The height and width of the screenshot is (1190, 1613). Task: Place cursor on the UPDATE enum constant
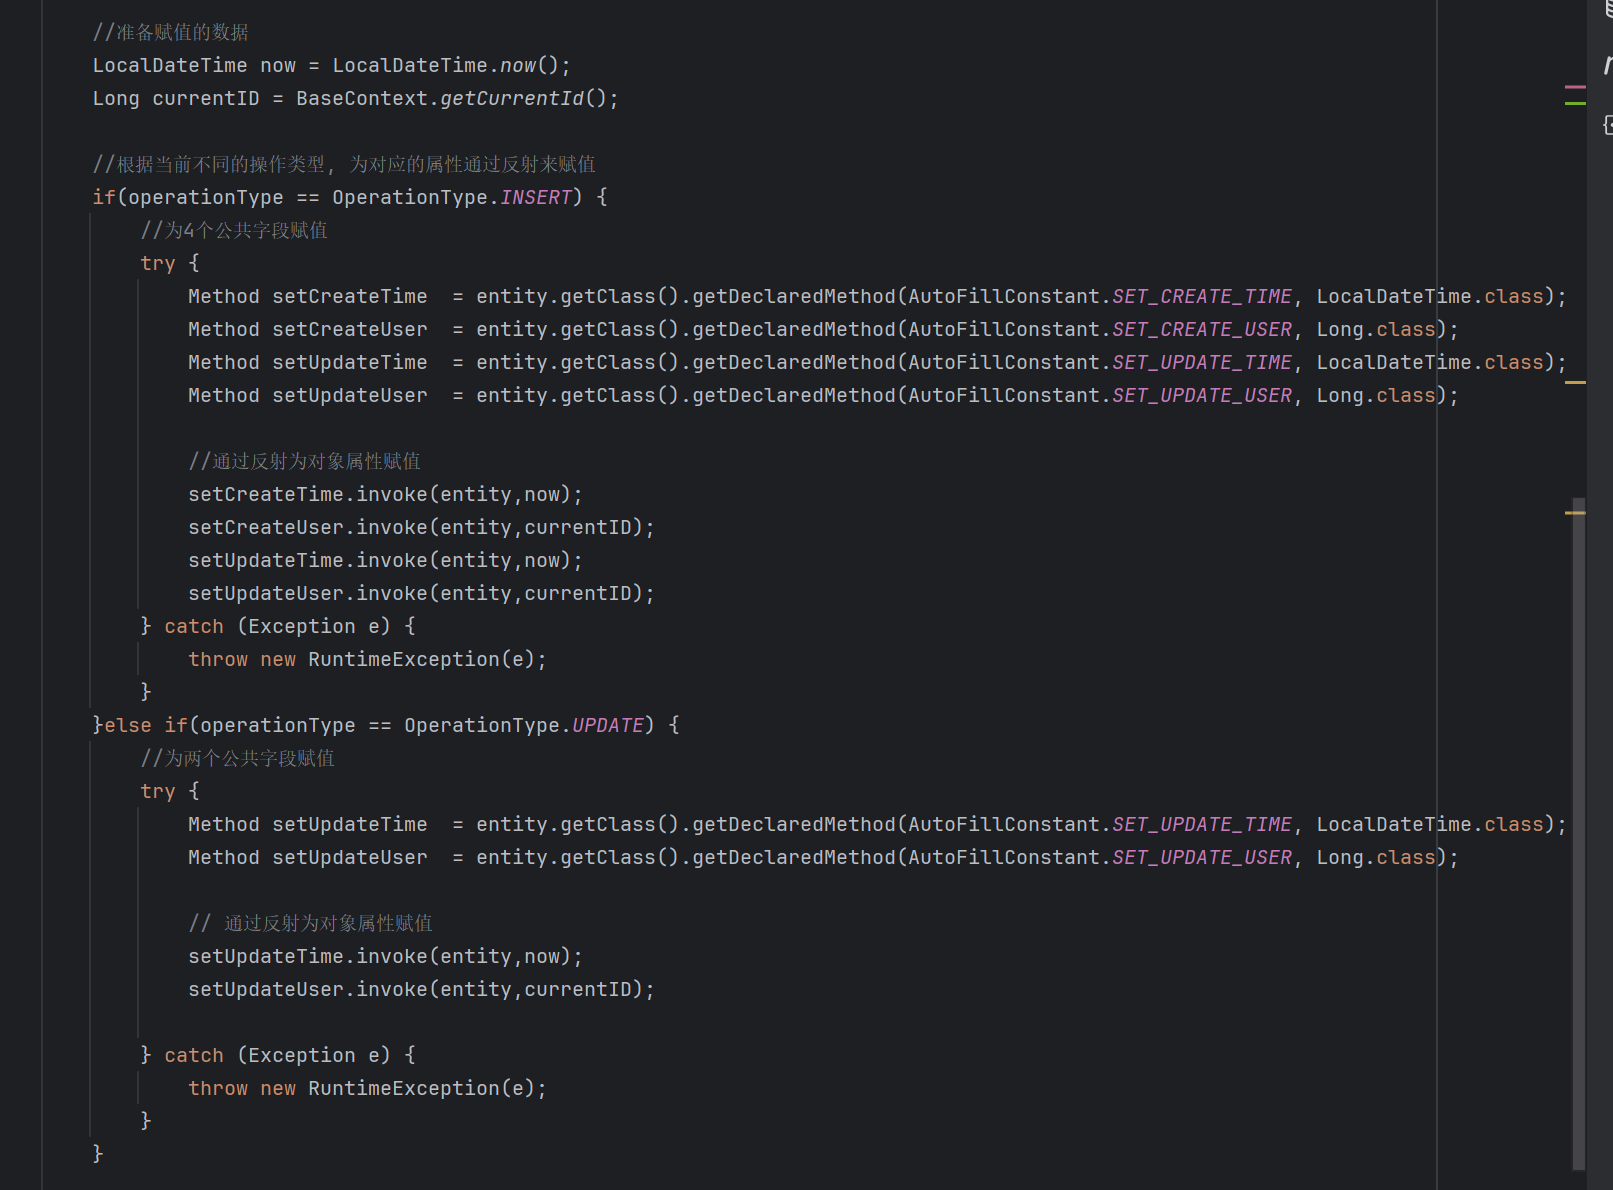608,725
